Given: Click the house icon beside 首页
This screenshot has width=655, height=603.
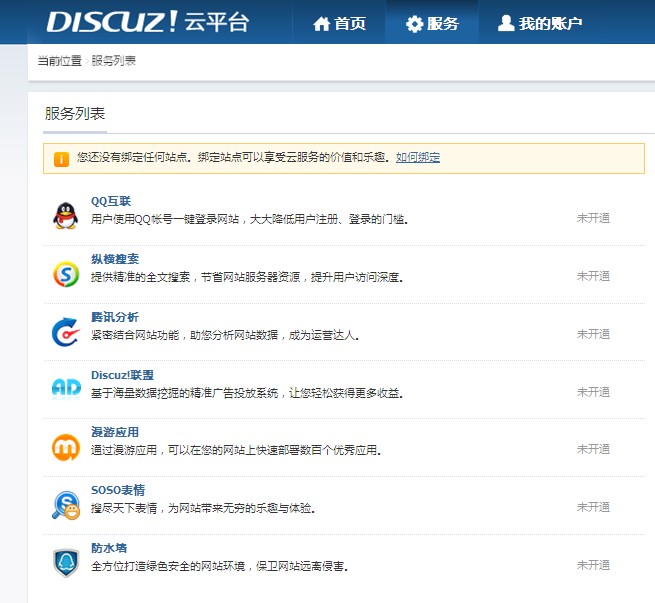Looking at the screenshot, I should click(x=322, y=24).
